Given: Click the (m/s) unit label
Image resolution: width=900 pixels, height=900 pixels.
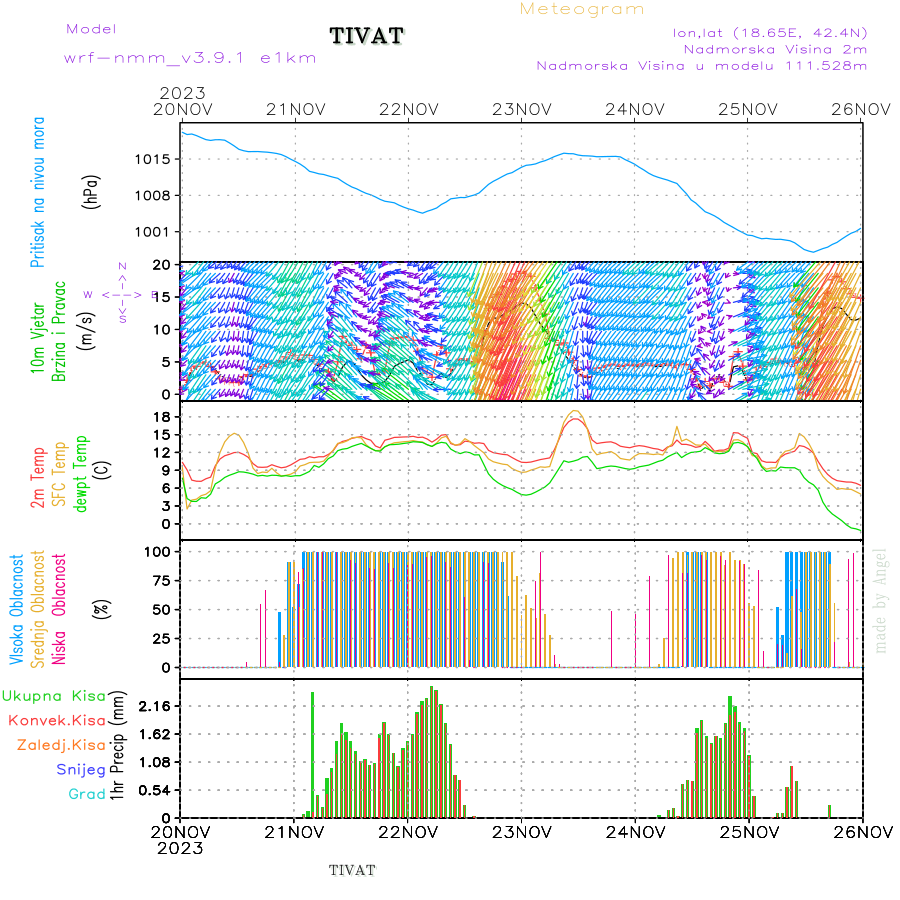Looking at the screenshot, I should tap(86, 331).
